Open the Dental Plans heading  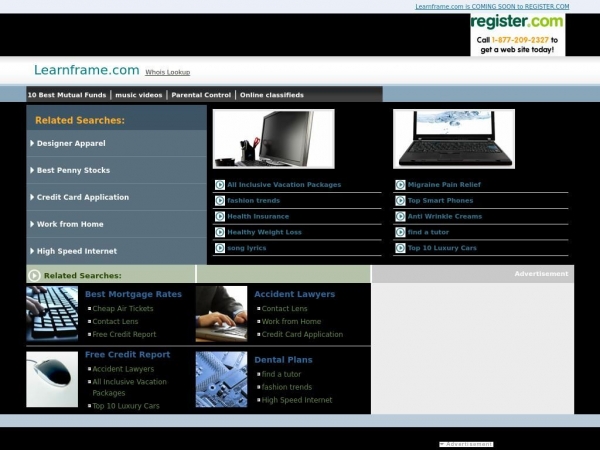[x=284, y=360]
